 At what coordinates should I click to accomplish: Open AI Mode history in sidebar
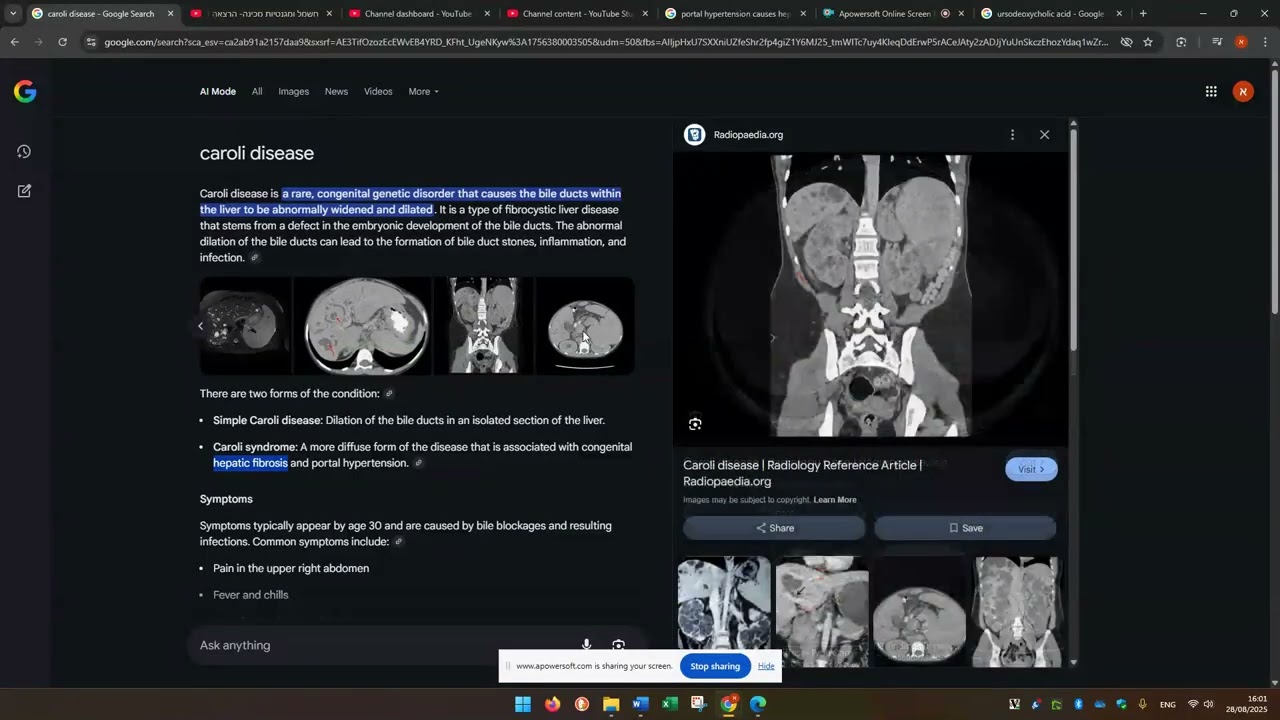pos(24,152)
